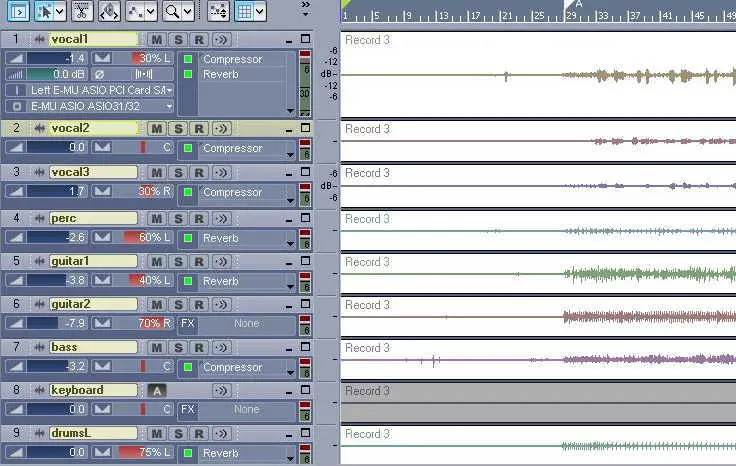This screenshot has width=736, height=466.
Task: Minimize the bass track strip
Action: point(289,349)
